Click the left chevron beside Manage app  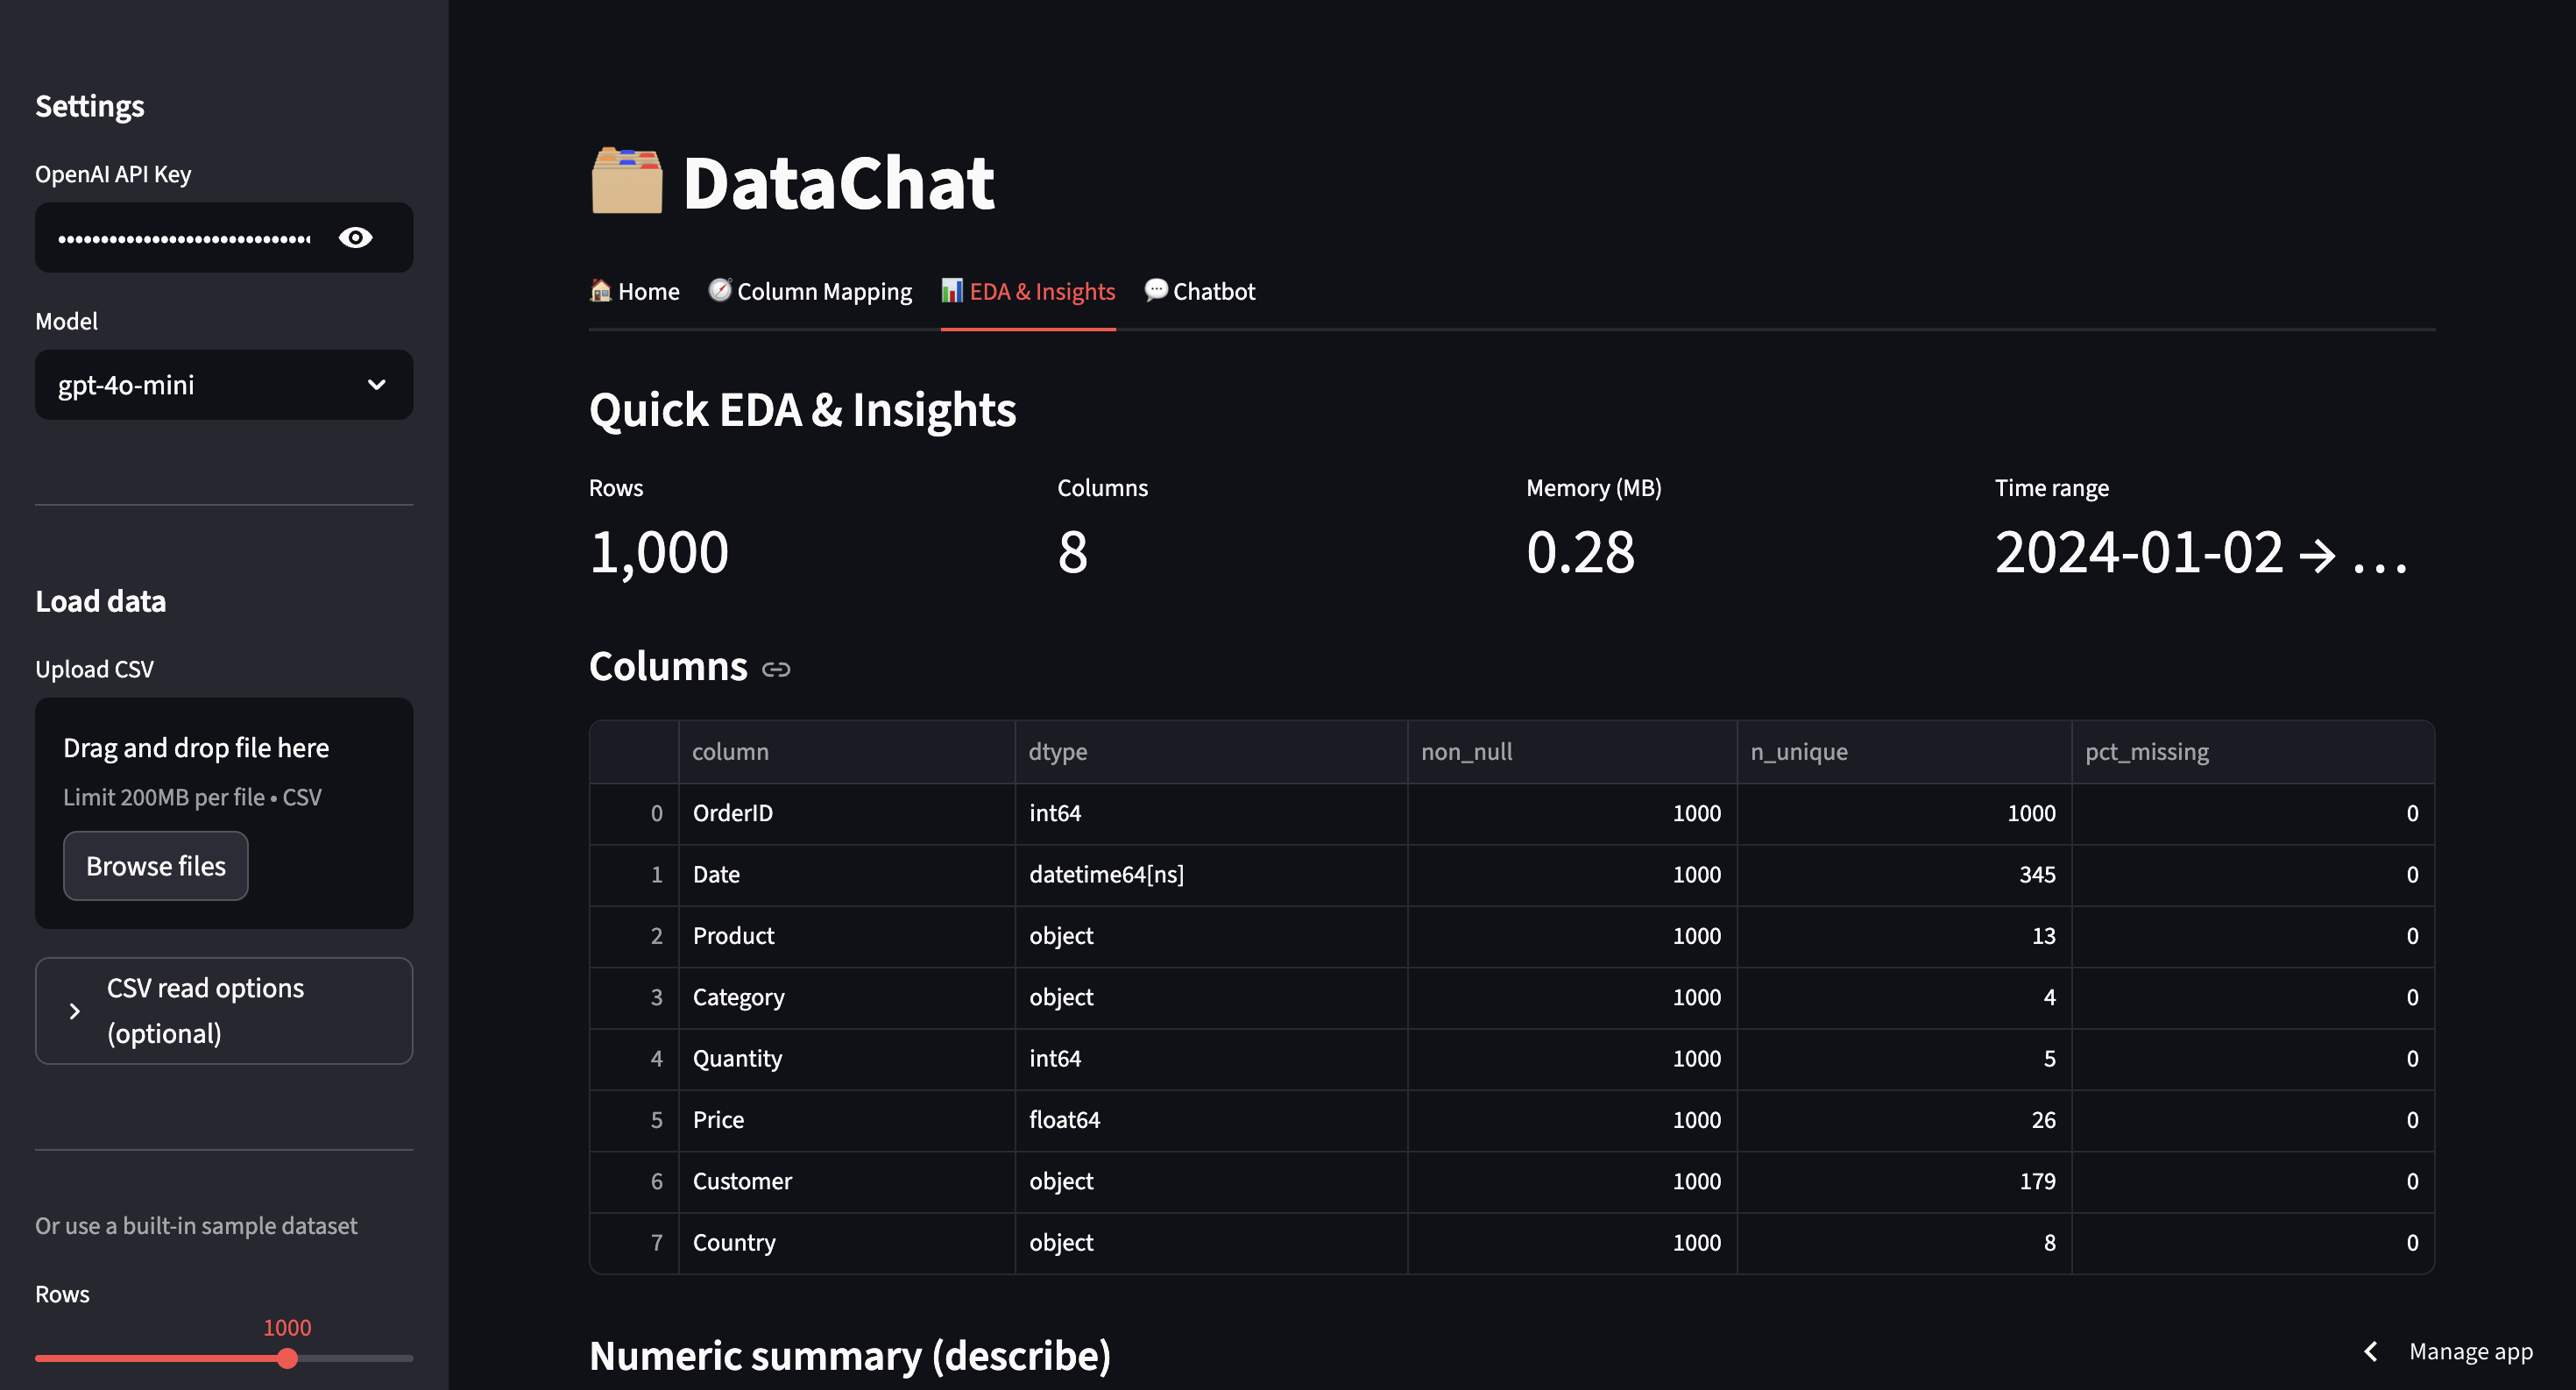pos(2371,1351)
